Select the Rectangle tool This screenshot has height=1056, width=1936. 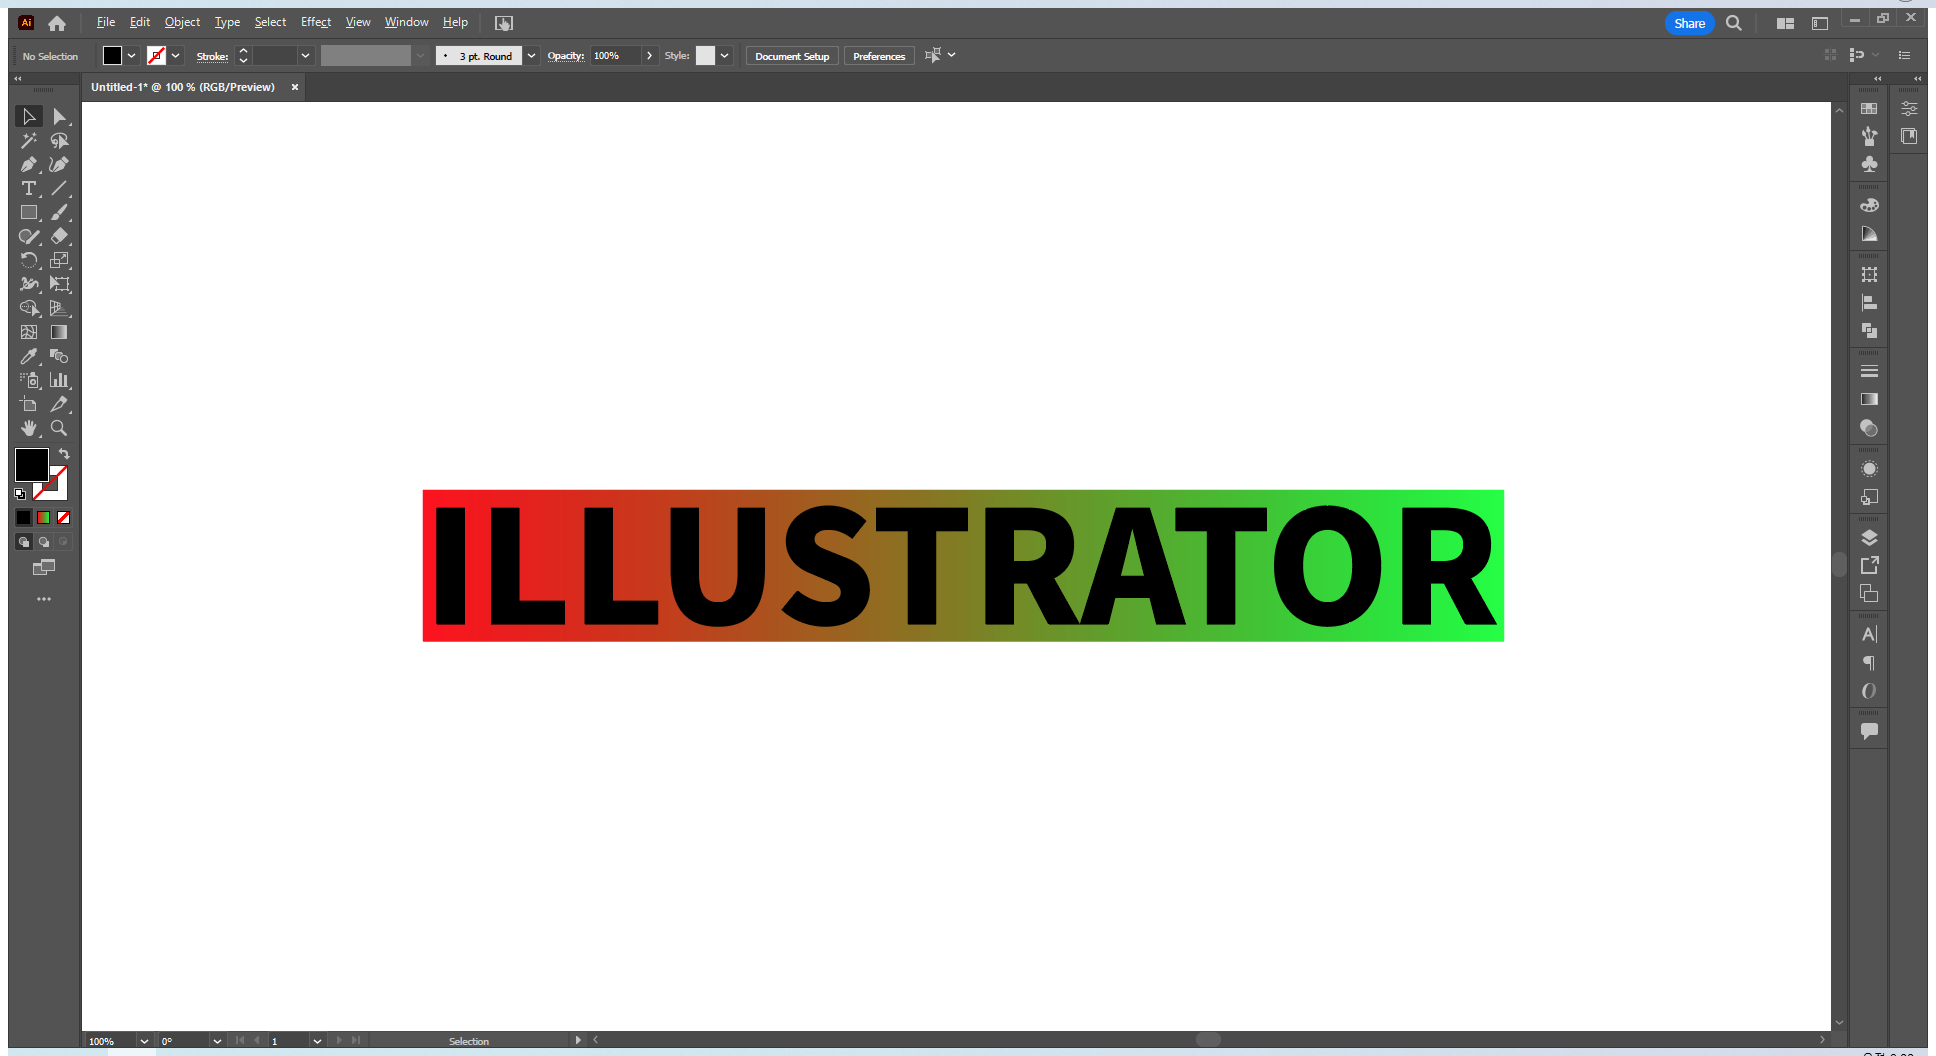[x=29, y=213]
